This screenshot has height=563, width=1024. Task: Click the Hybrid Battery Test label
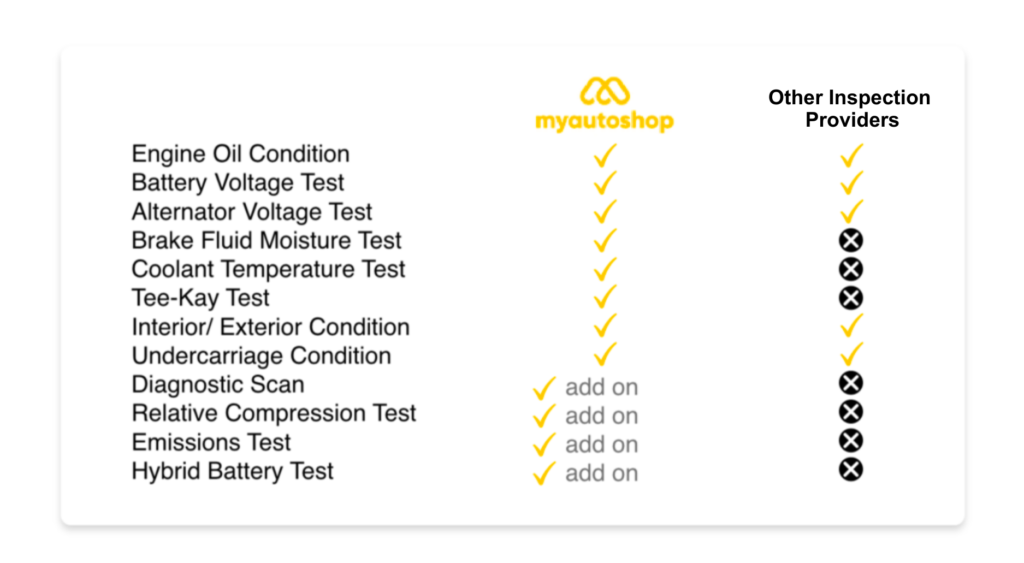(x=232, y=471)
